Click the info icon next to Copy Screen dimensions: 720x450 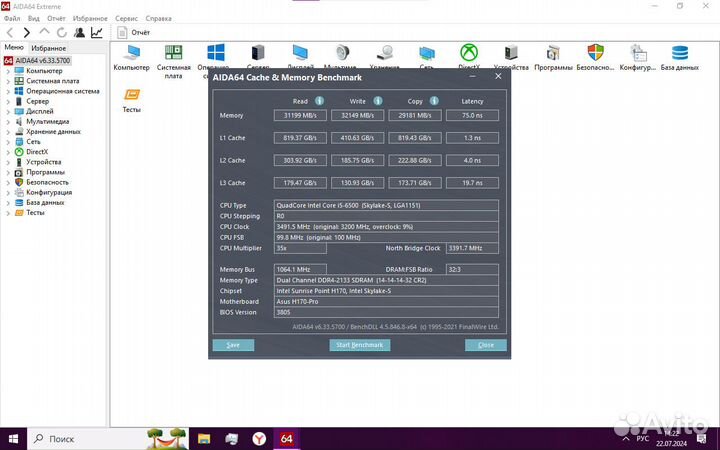[434, 101]
